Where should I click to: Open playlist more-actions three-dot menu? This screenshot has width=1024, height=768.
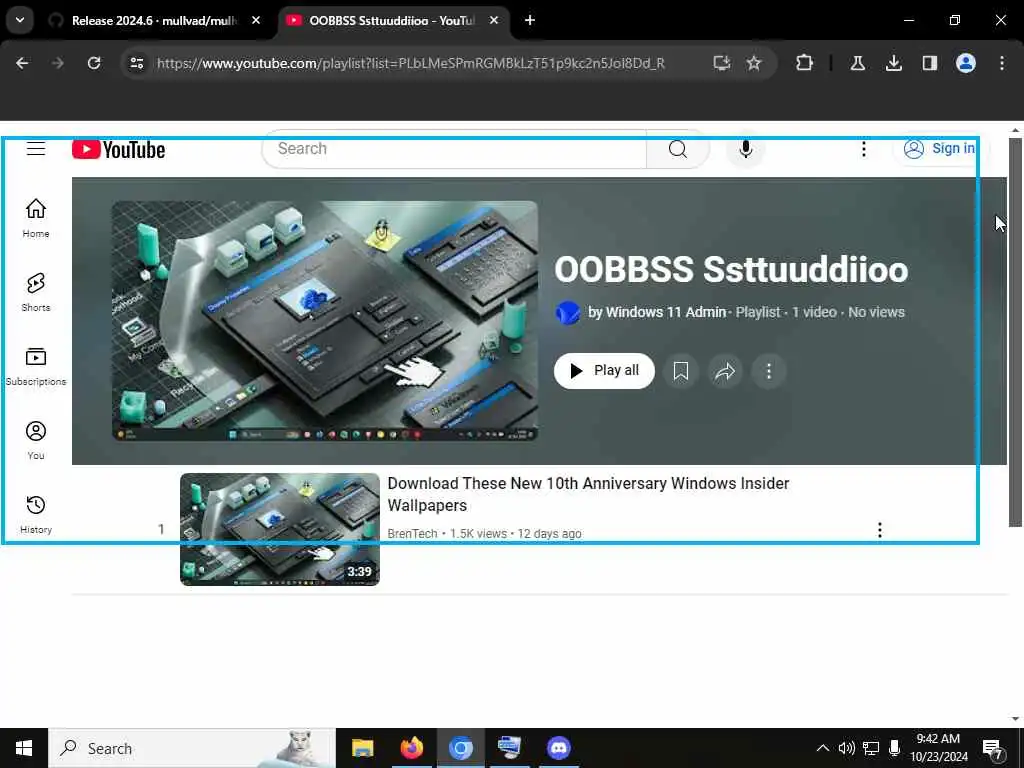769,371
